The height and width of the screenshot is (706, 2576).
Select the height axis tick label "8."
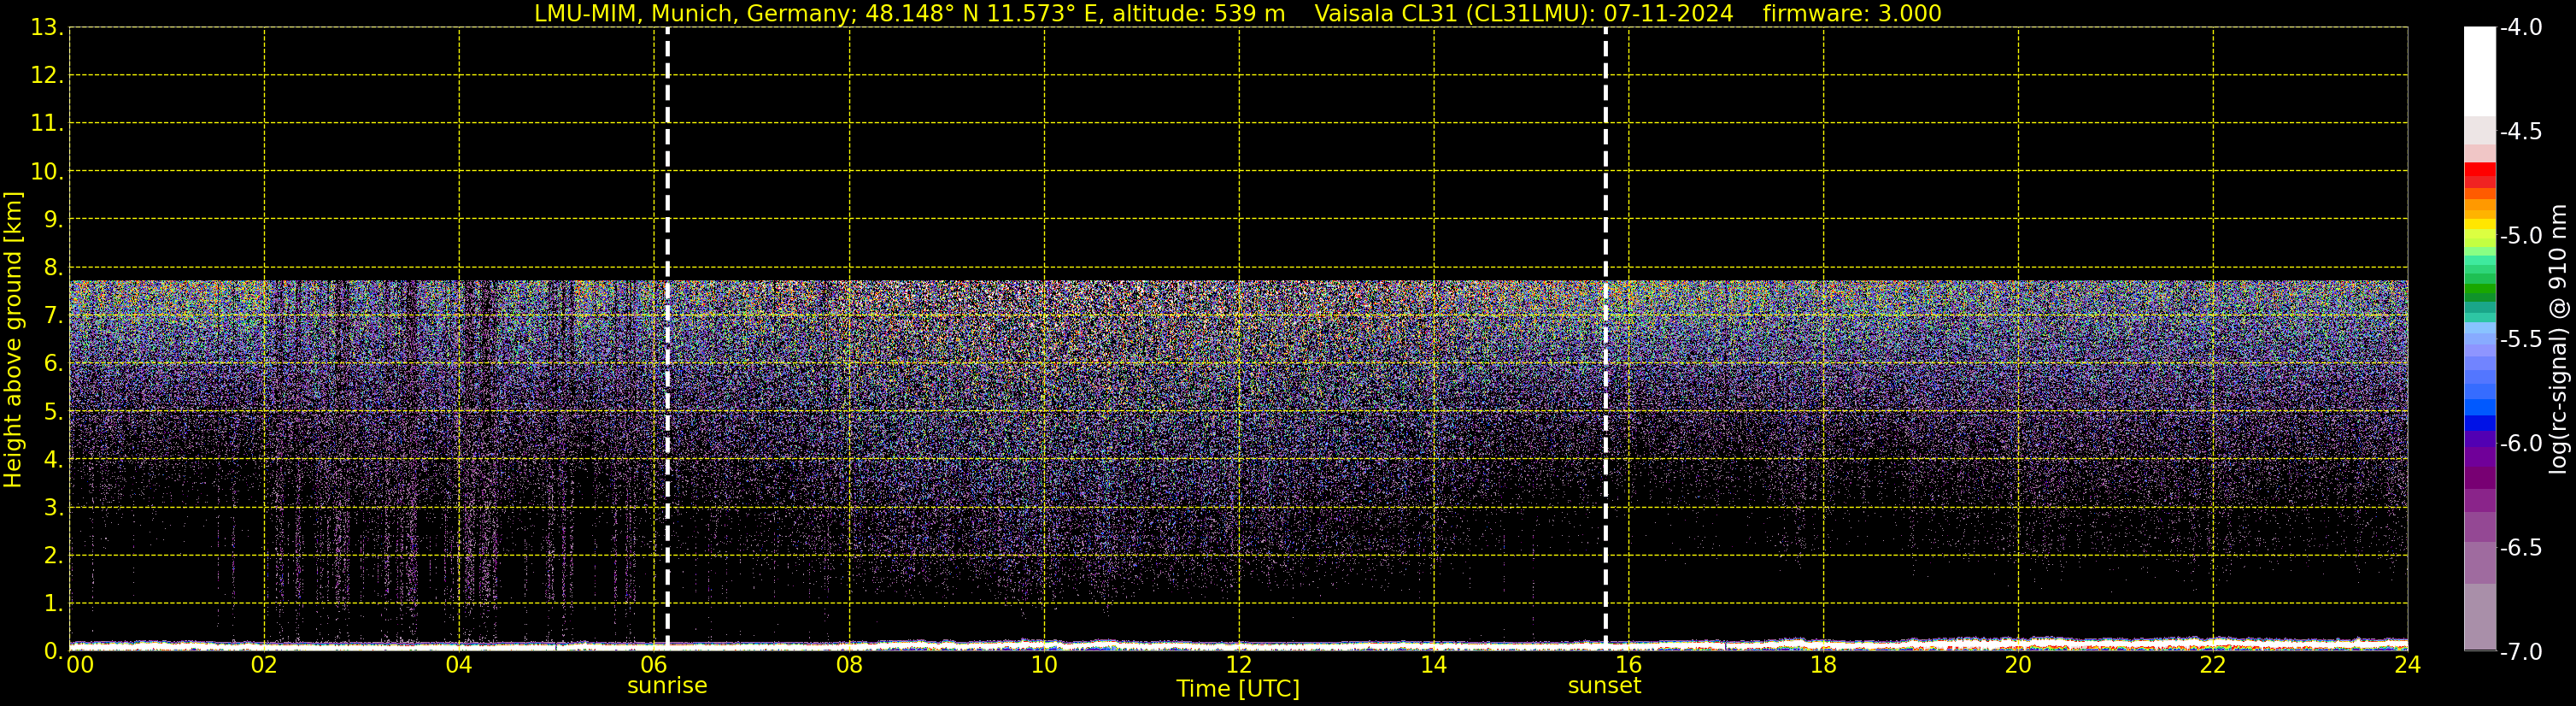point(53,267)
